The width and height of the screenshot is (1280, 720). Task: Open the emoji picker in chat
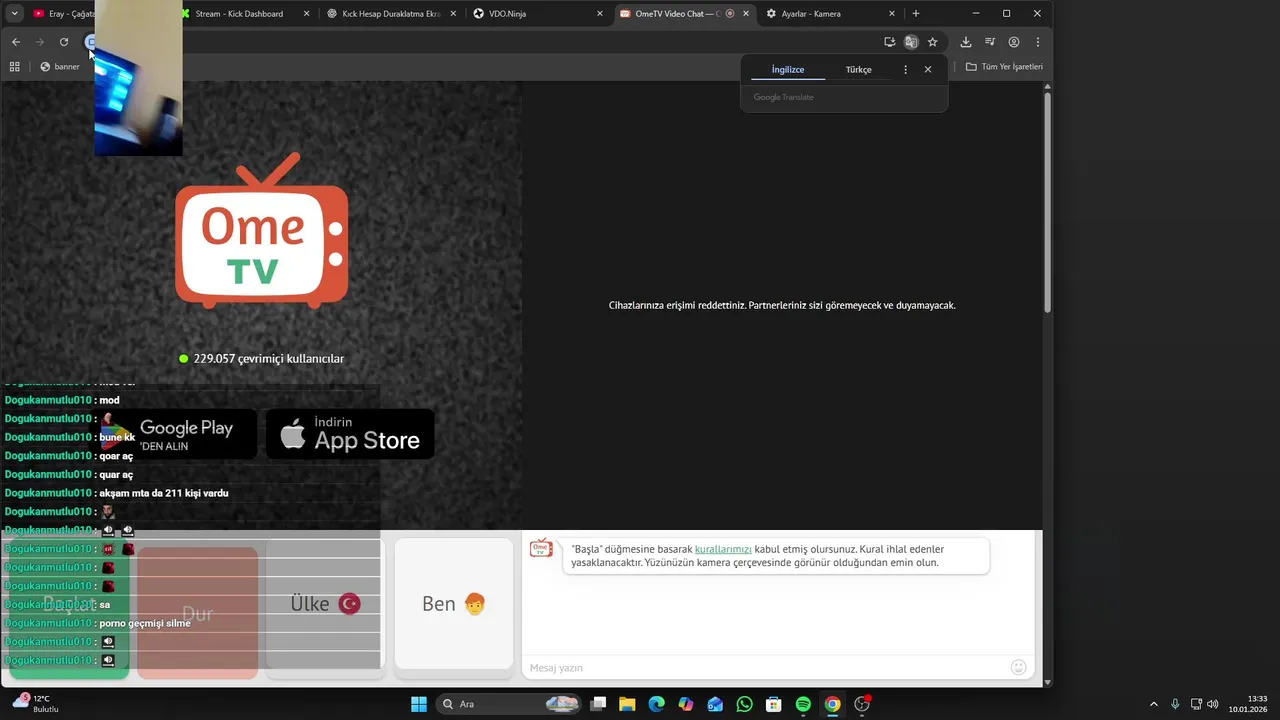point(1019,667)
